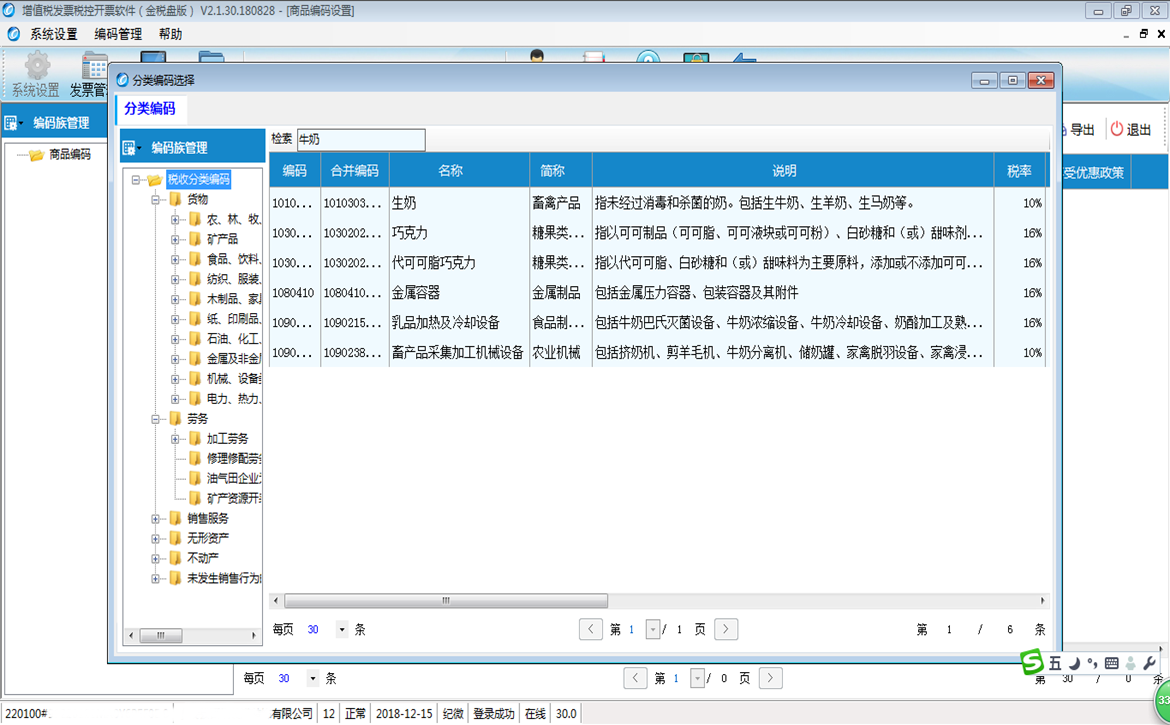Click the horizontal scrollbar under the results table
The image size is (1170, 725).
[446, 601]
